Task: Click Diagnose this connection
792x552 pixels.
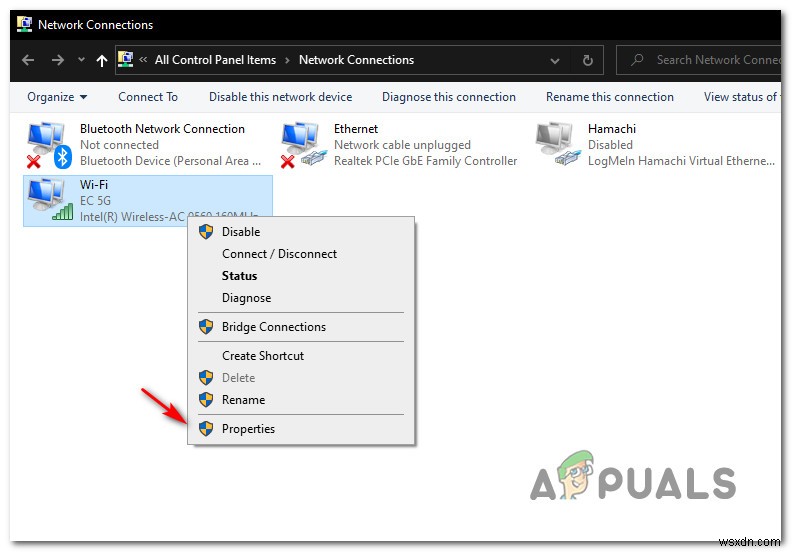Action: coord(449,96)
